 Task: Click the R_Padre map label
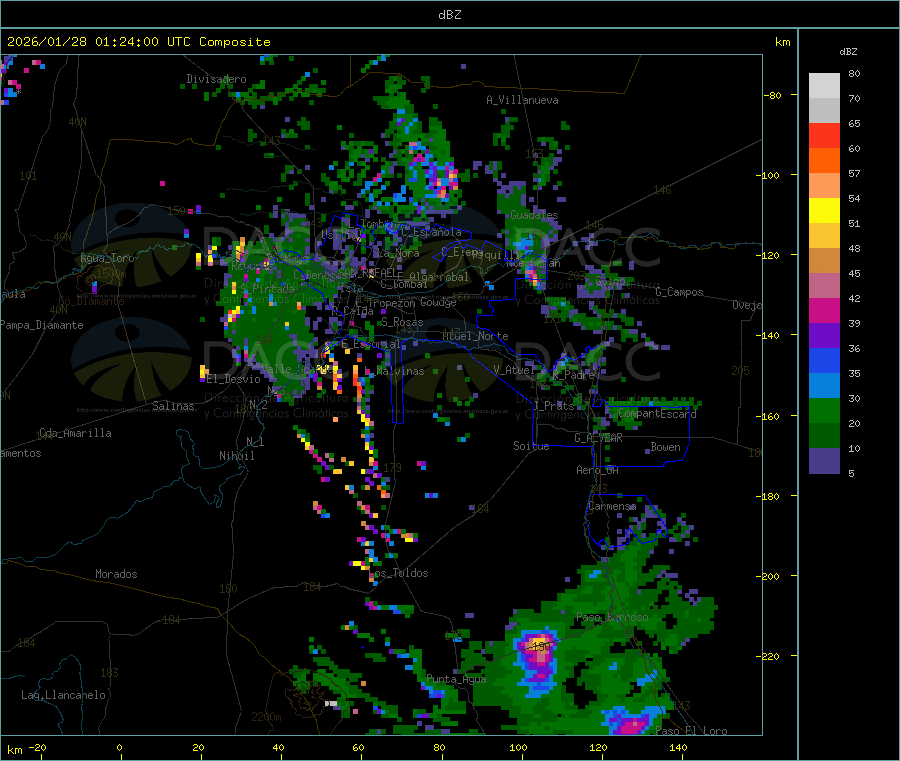point(573,375)
